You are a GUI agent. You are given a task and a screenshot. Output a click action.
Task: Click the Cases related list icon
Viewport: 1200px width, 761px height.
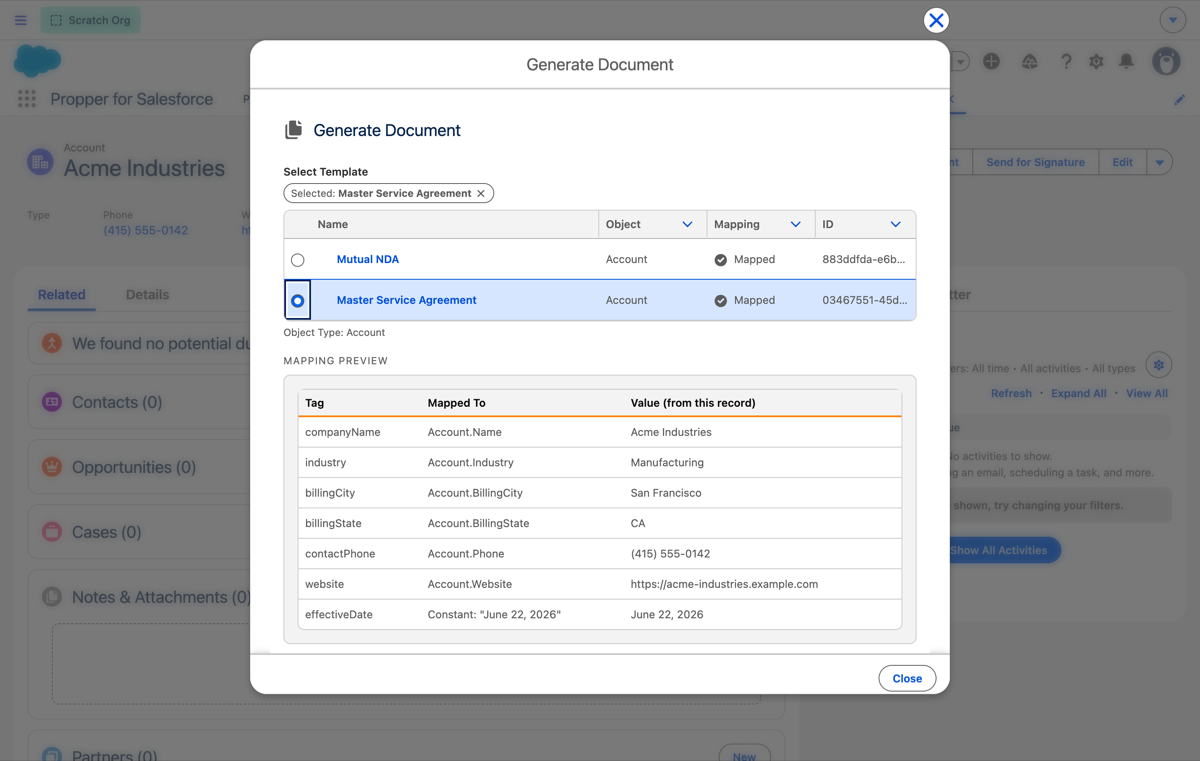(52, 532)
